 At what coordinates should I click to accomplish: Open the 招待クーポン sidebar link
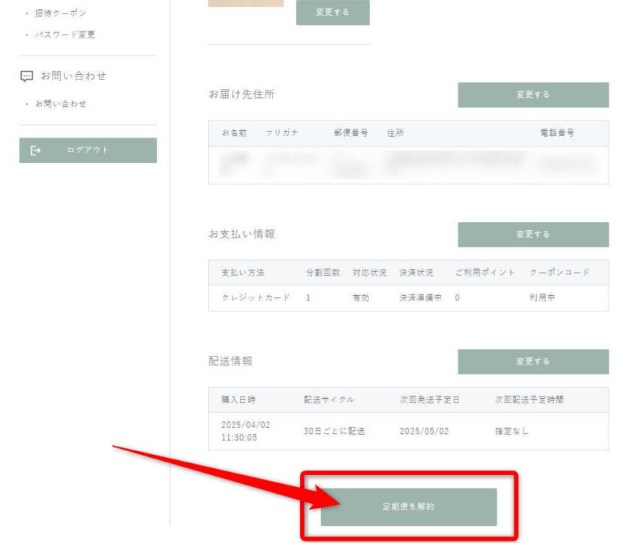[61, 13]
